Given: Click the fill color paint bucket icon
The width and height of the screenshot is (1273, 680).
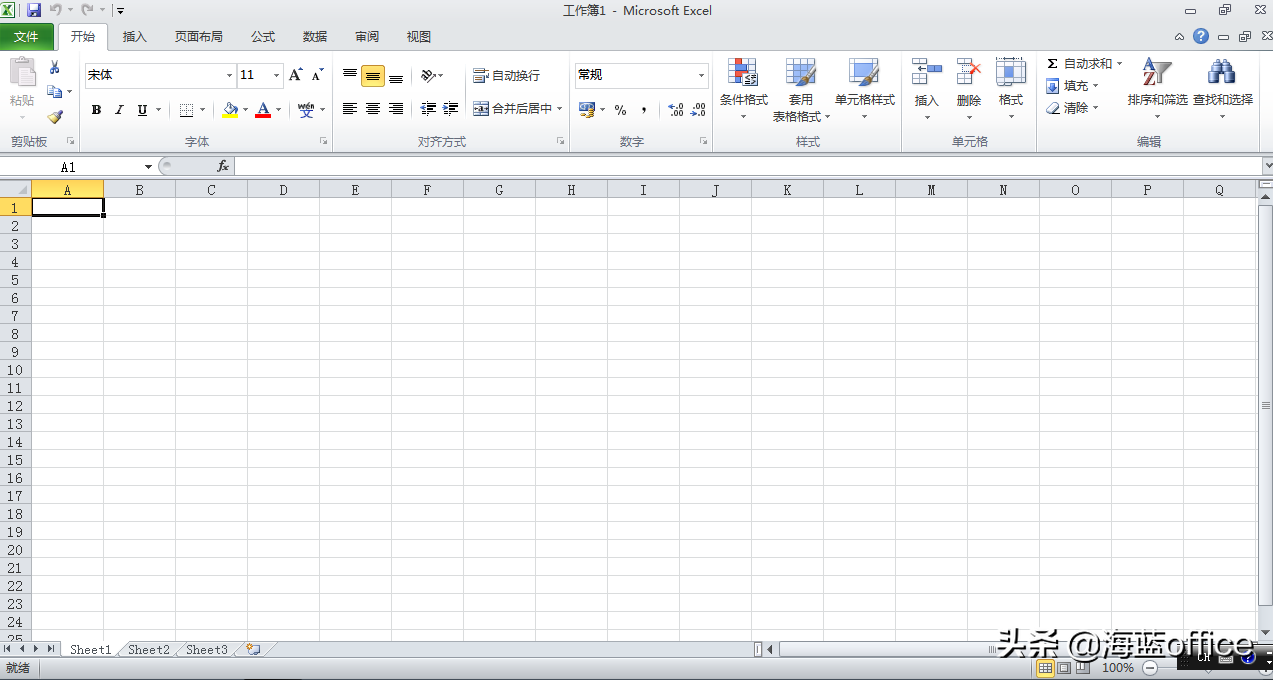Looking at the screenshot, I should click(x=231, y=110).
